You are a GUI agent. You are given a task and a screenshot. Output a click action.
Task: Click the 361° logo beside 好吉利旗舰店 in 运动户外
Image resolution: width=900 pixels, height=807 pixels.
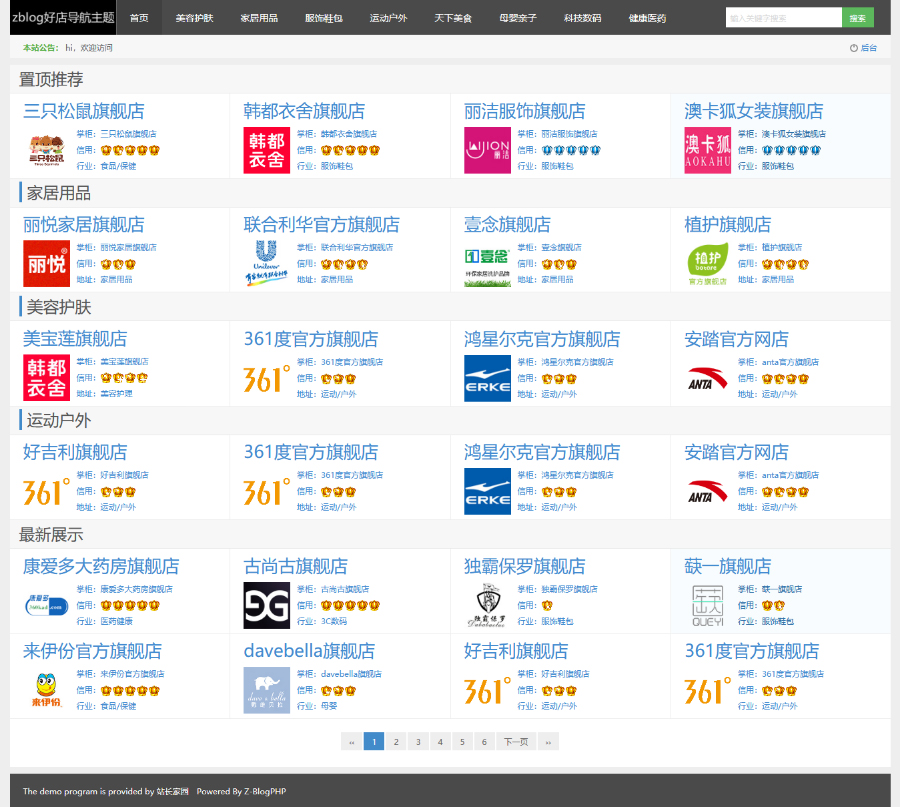46,491
